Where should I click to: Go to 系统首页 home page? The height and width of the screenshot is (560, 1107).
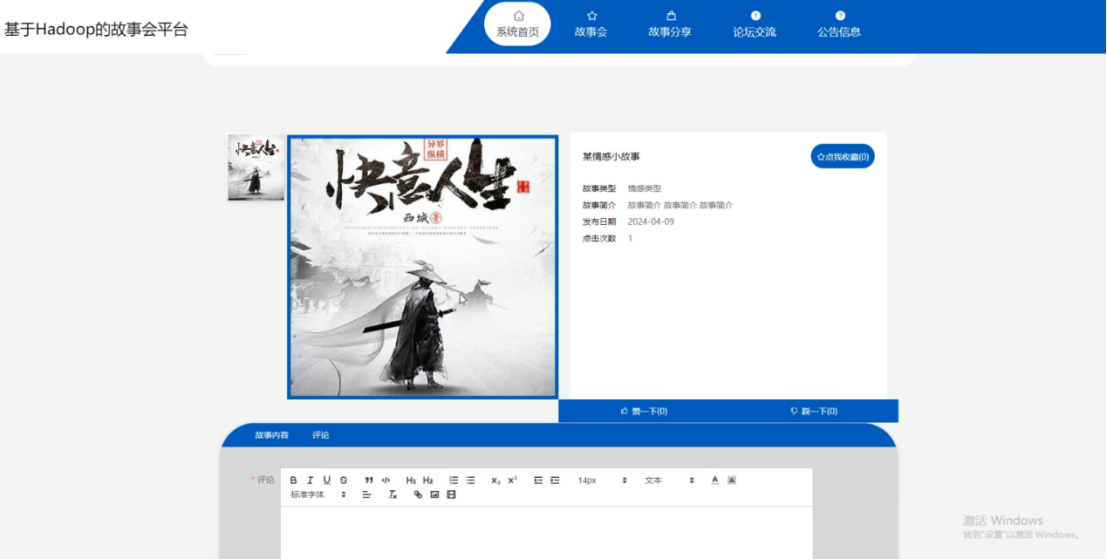(517, 24)
